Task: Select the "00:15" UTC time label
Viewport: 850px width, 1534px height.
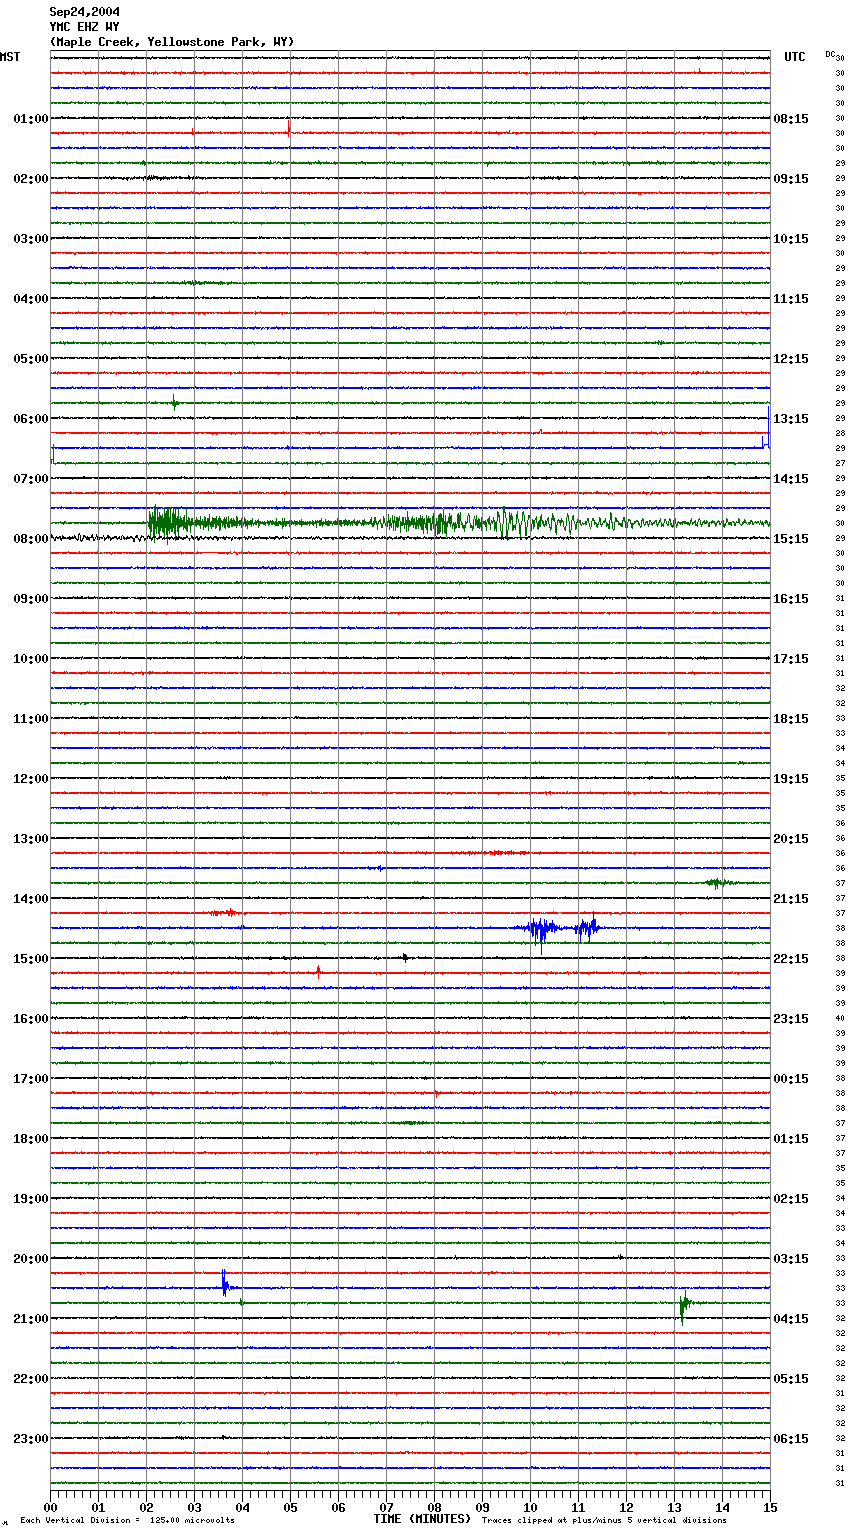Action: [x=791, y=1079]
